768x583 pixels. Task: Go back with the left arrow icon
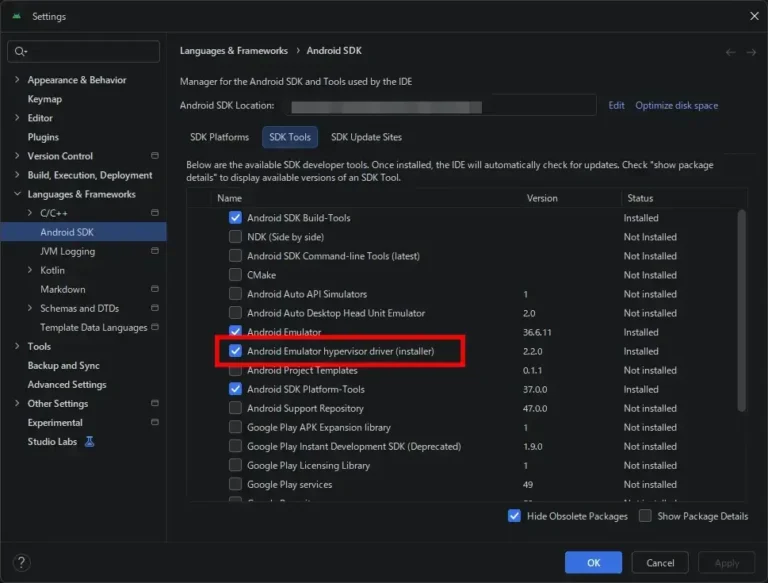730,52
